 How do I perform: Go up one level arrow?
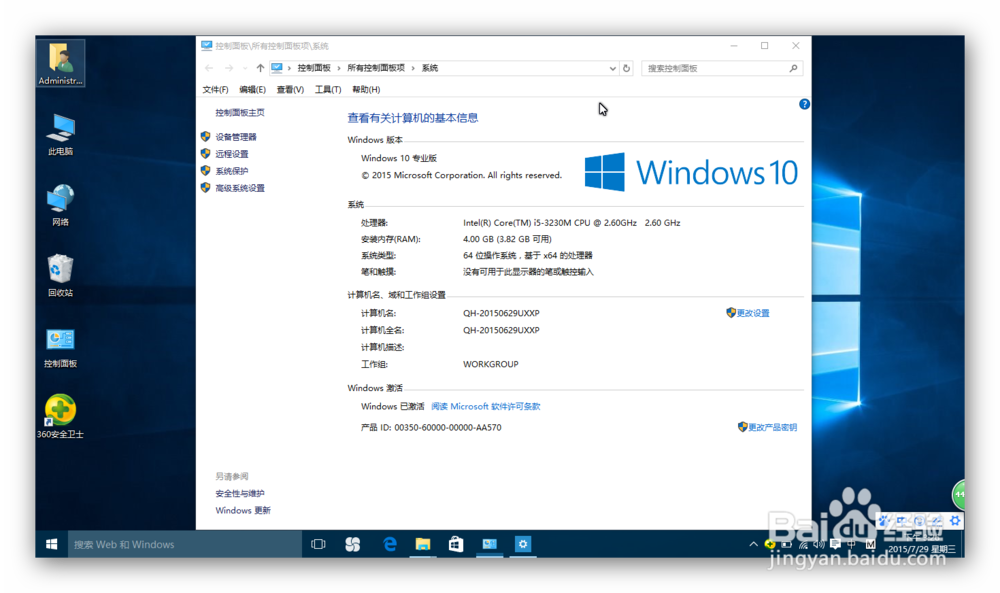[260, 68]
